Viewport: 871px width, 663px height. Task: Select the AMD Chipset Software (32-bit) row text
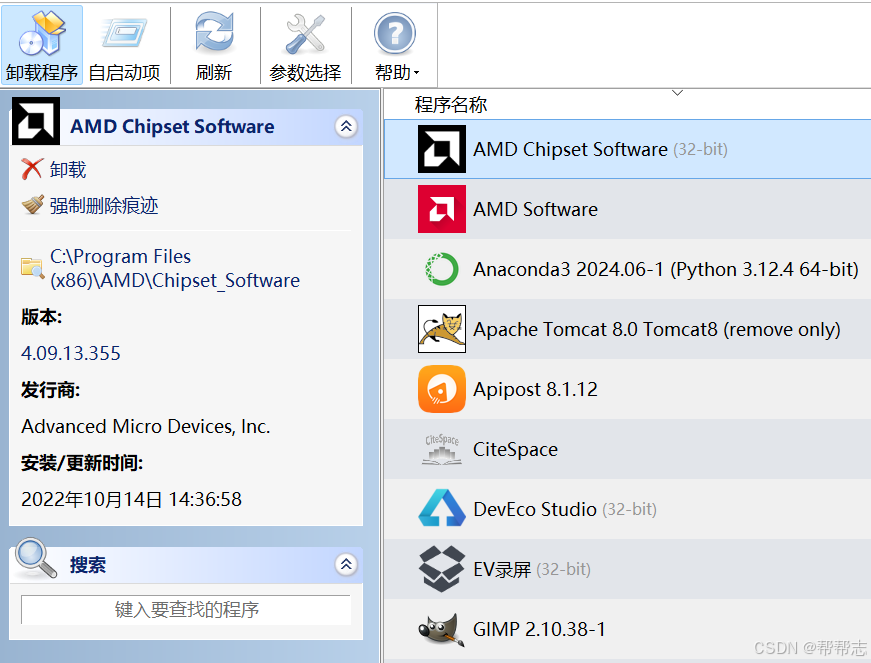pyautogui.click(x=600, y=149)
